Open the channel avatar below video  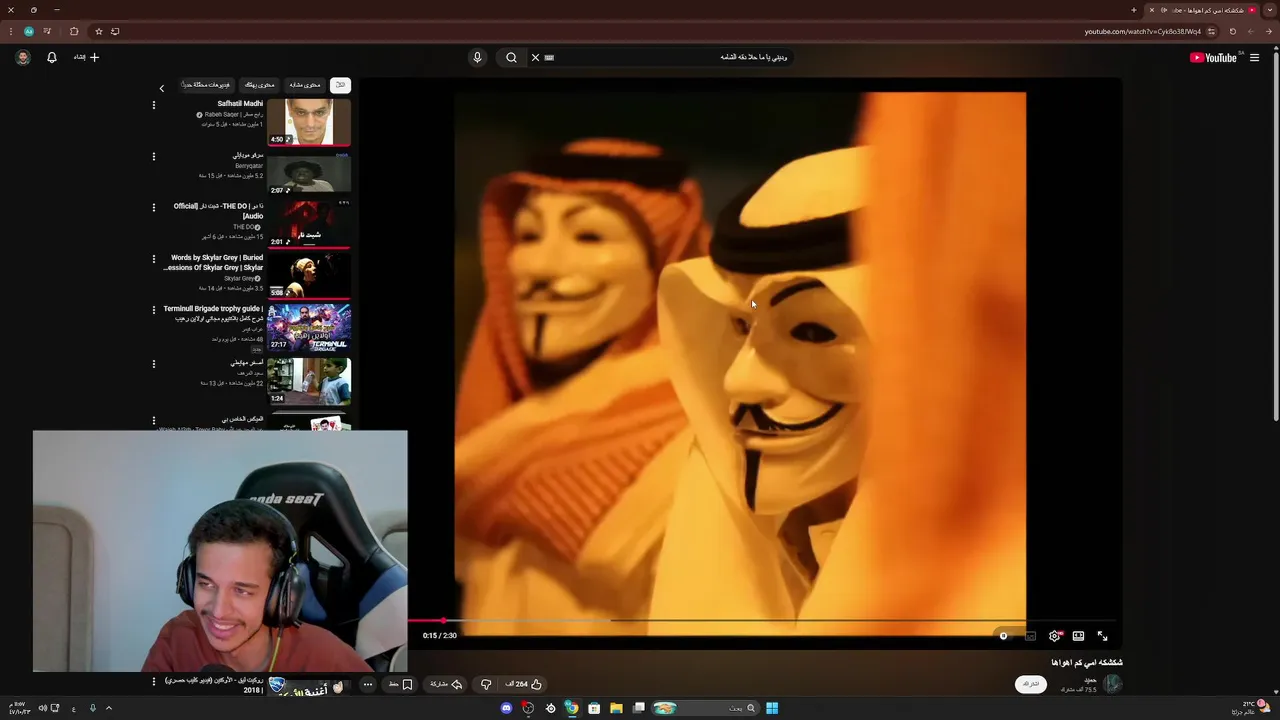1112,684
